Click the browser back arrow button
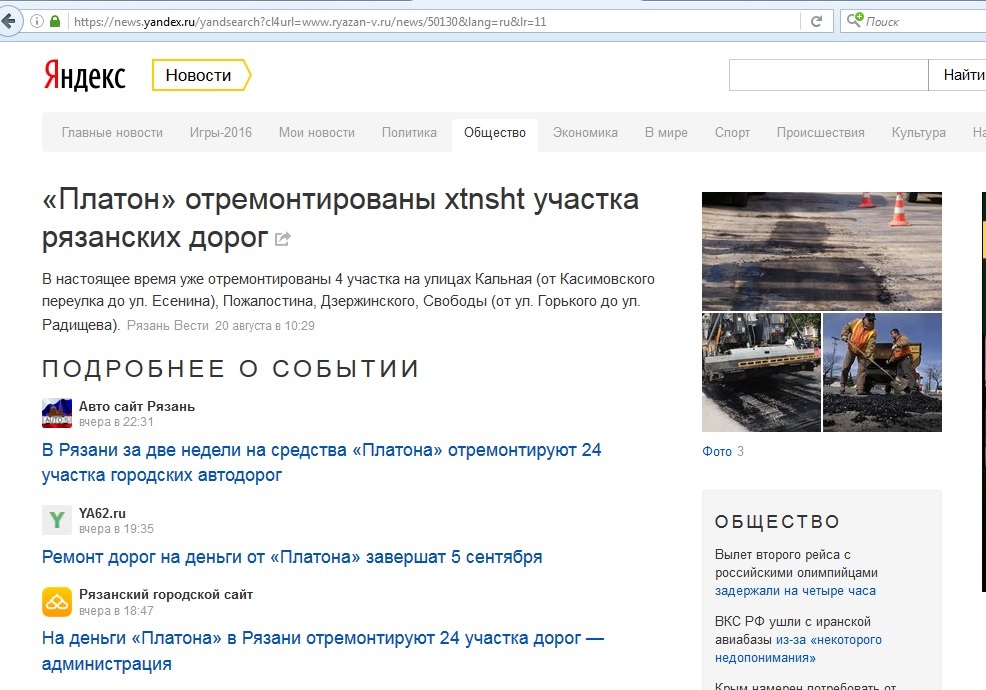Viewport: 986px width, 690px height. click(10, 20)
